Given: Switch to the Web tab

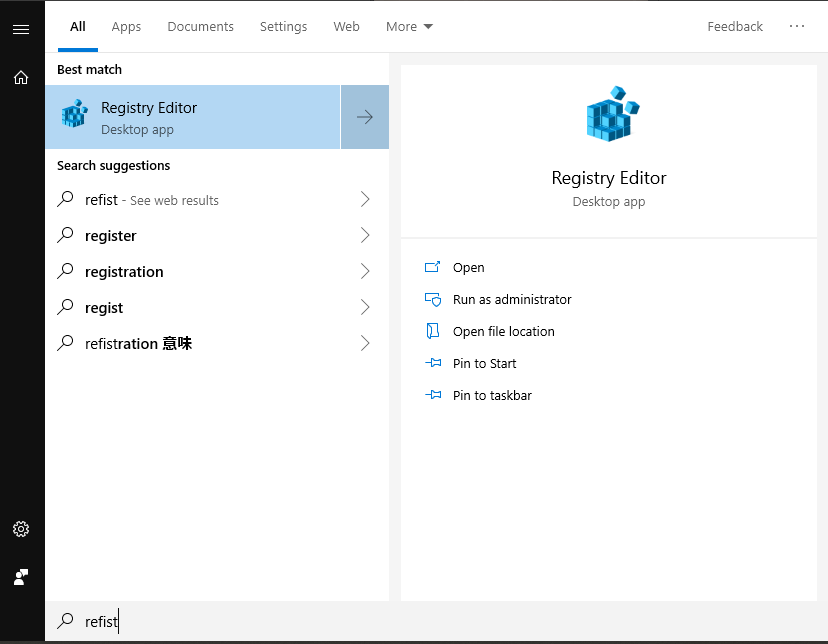Looking at the screenshot, I should point(346,26).
